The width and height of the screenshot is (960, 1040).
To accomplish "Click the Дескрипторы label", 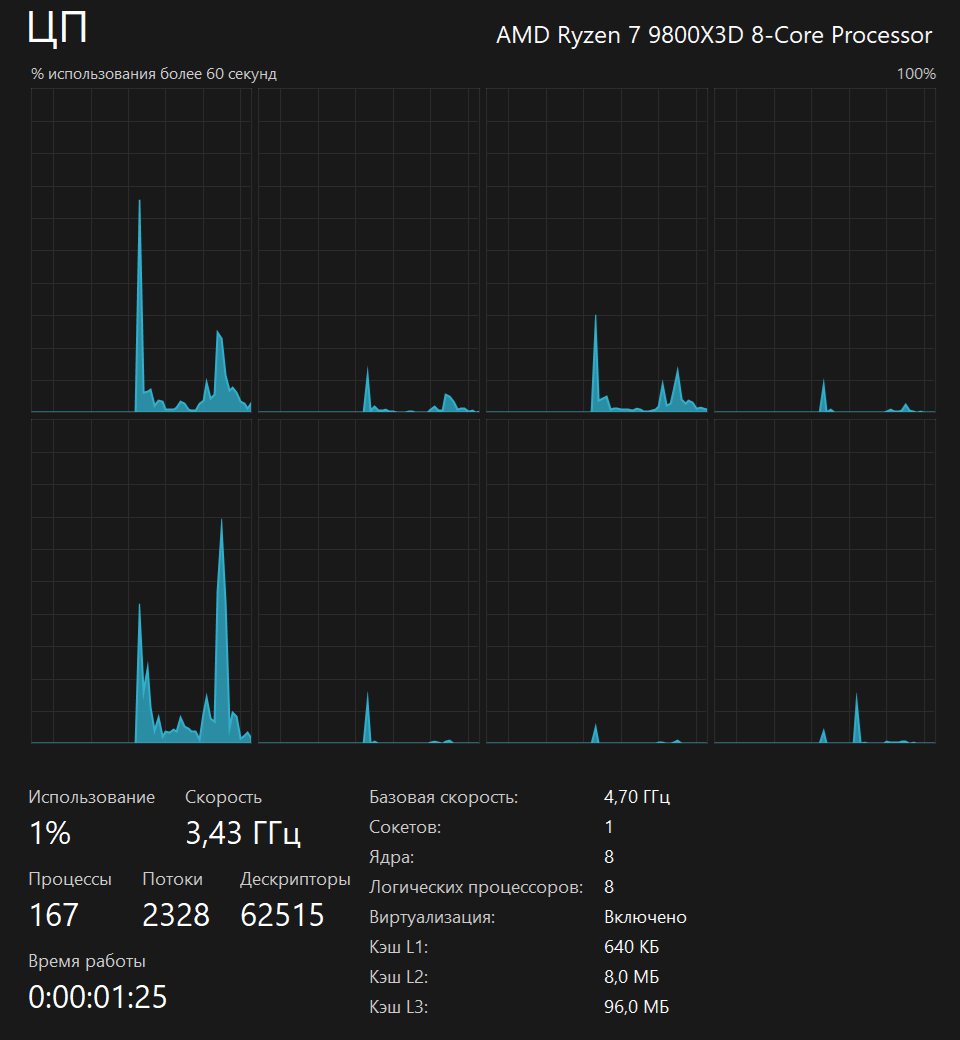I will click(x=295, y=879).
